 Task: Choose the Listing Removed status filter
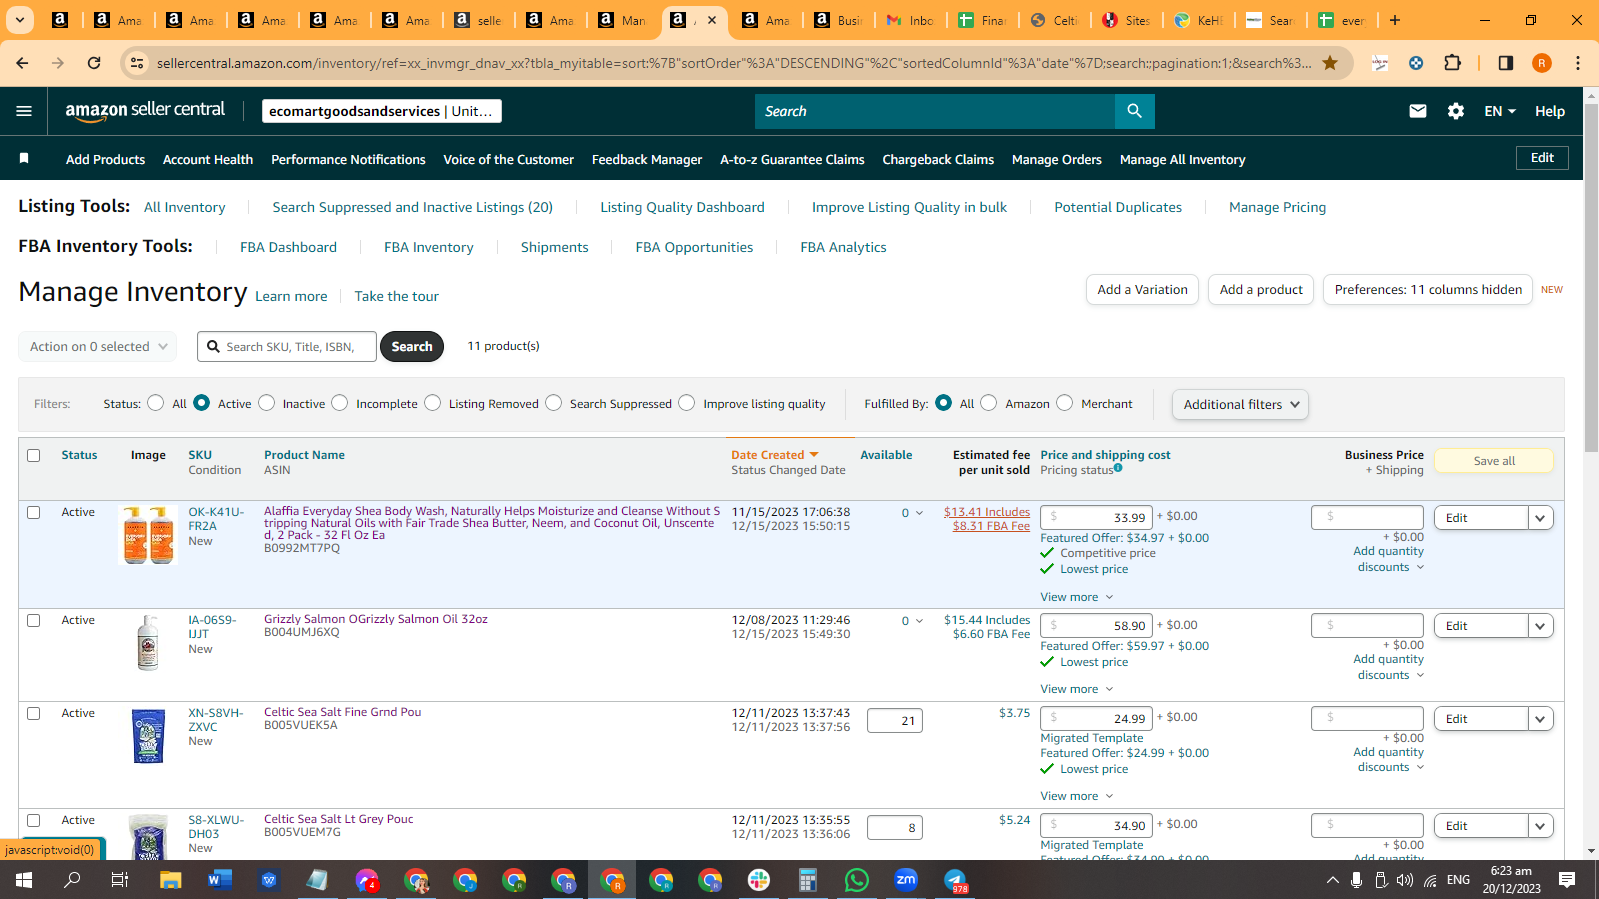pyautogui.click(x=433, y=403)
